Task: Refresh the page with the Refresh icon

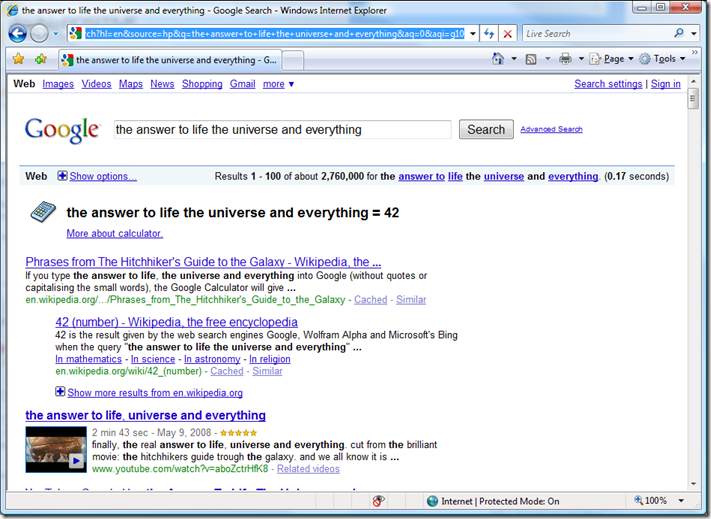Action: pos(489,34)
